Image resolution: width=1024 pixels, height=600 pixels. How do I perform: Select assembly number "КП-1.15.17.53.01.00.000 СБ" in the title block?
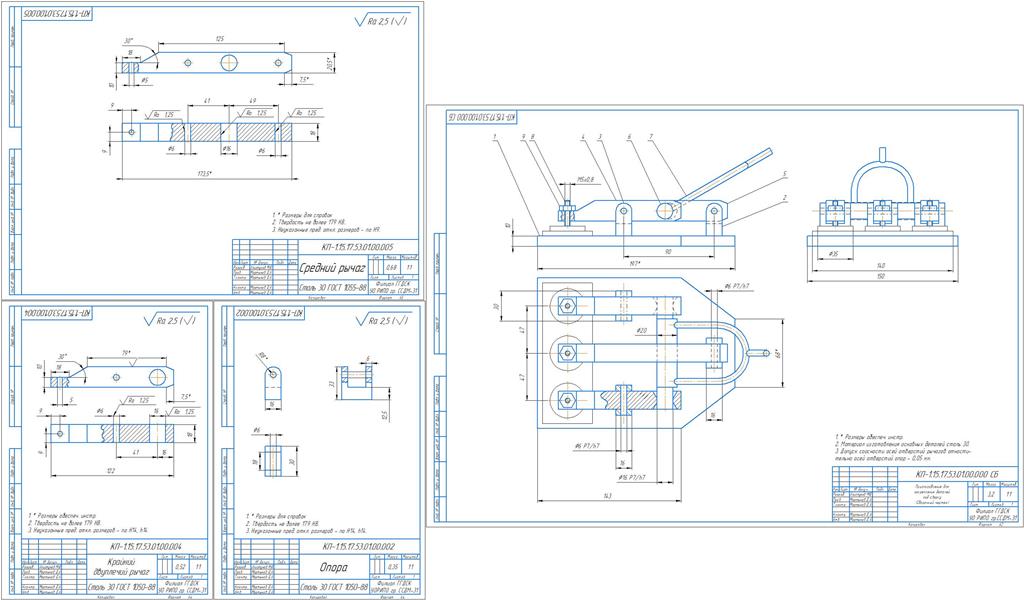pos(957,475)
